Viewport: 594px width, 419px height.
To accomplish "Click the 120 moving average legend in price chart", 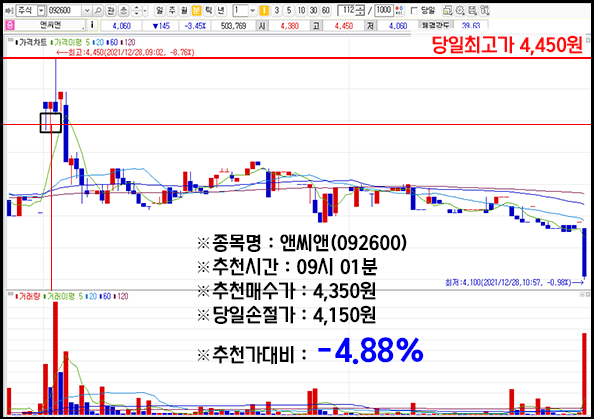I will 128,42.
